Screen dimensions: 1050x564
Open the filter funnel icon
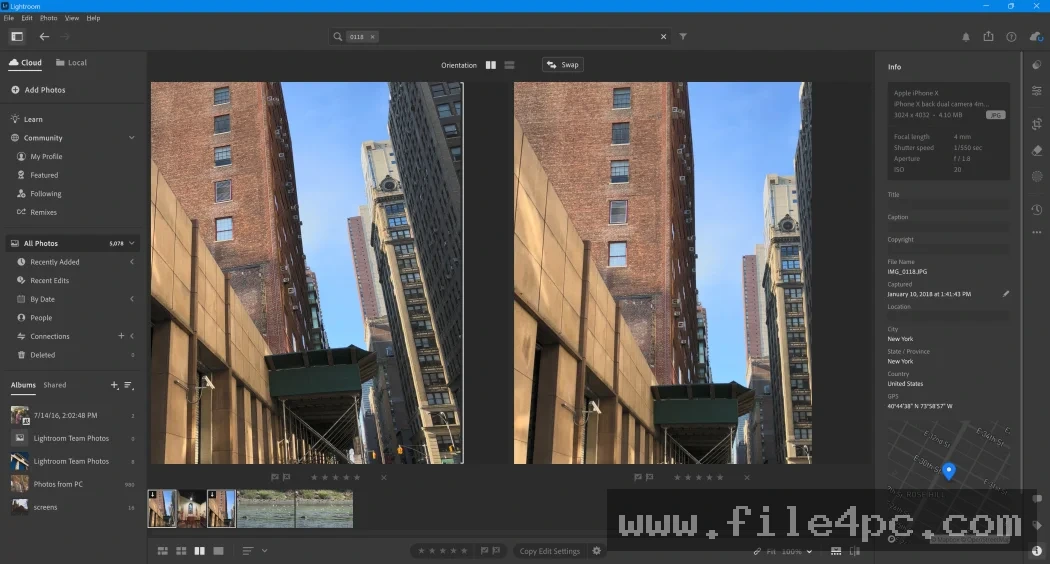pyautogui.click(x=683, y=37)
